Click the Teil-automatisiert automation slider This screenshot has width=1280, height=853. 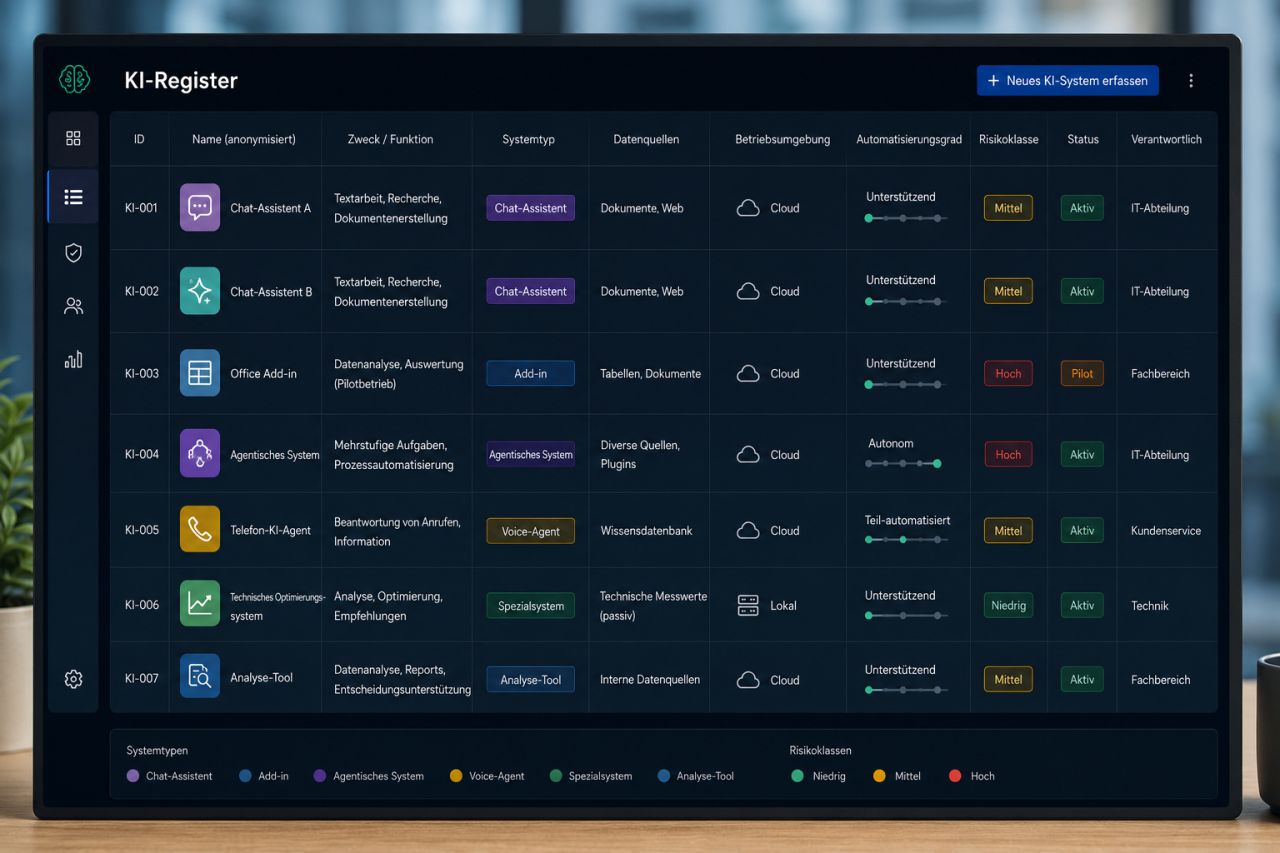pos(905,539)
